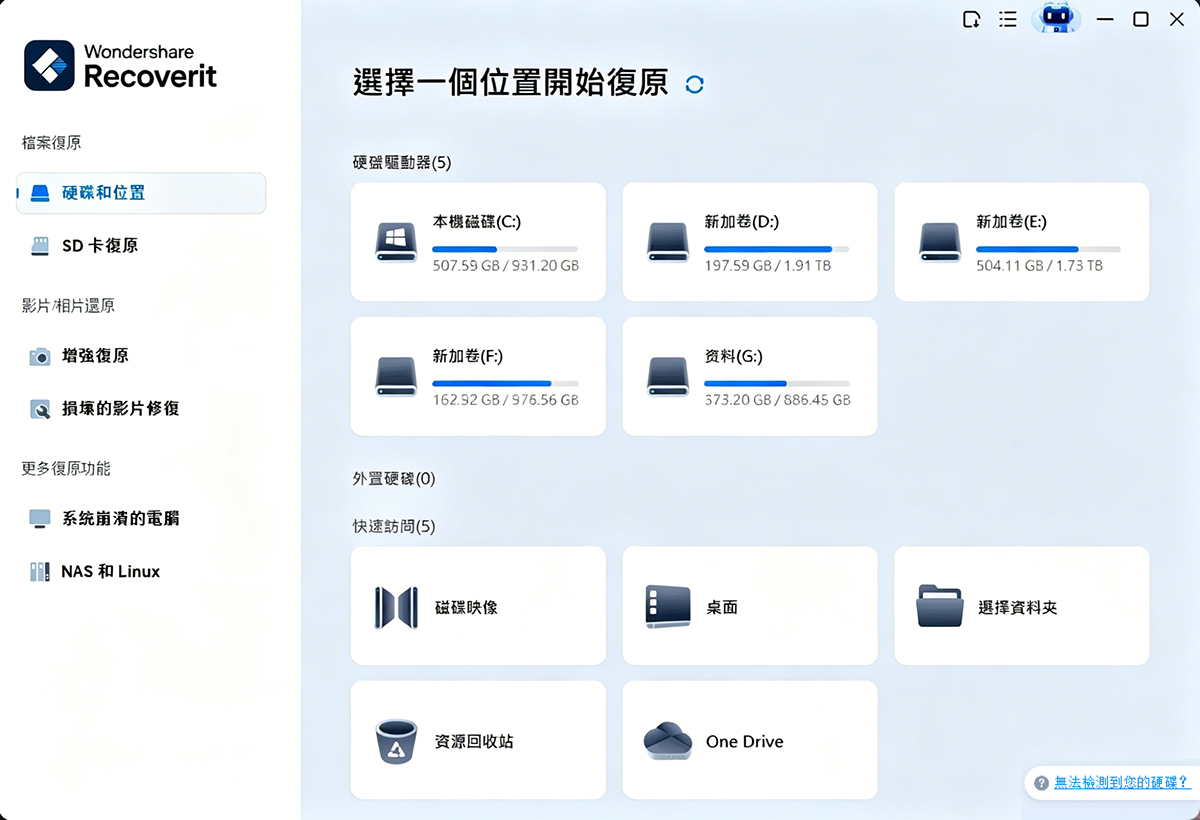Click the usage bar of 本機磁碟(C:)

click(x=505, y=249)
